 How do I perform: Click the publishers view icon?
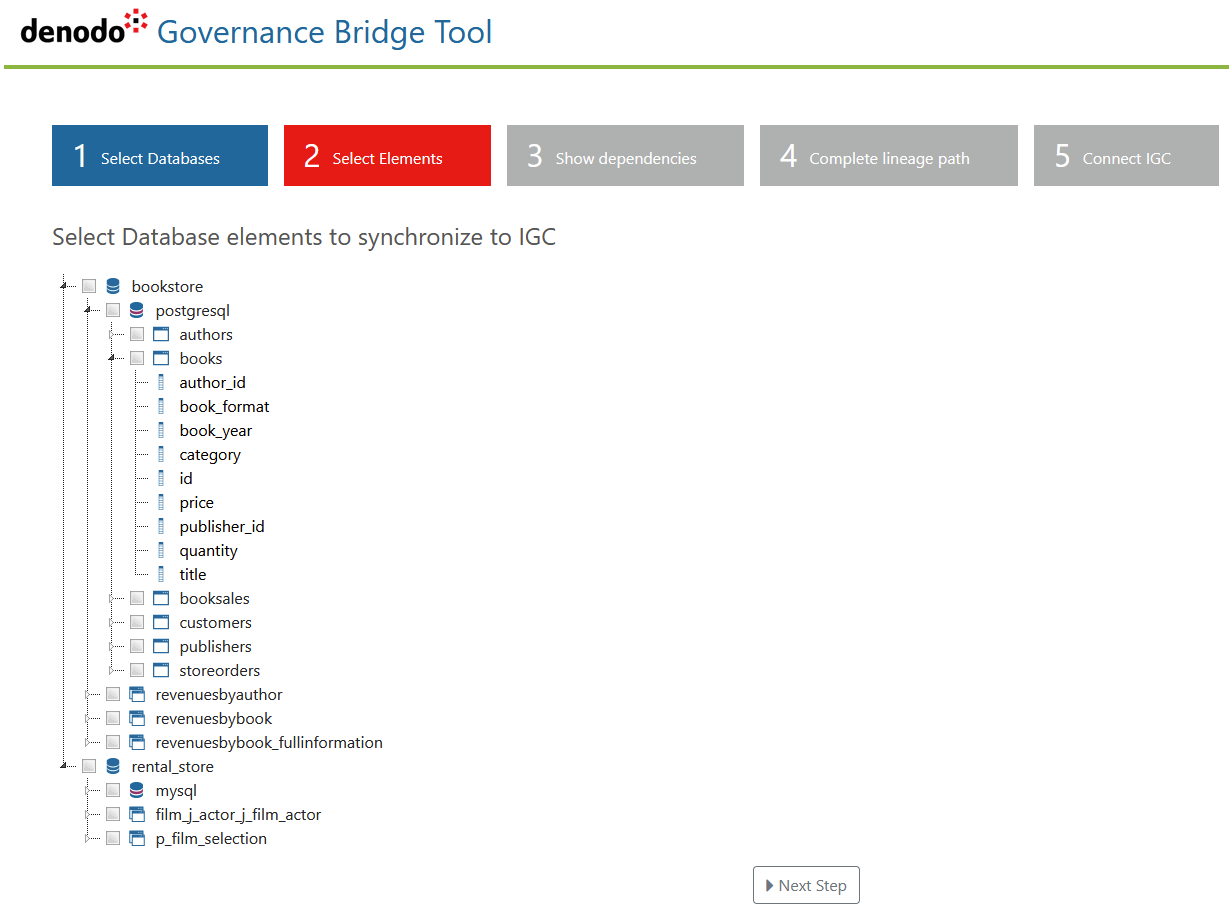coord(161,647)
